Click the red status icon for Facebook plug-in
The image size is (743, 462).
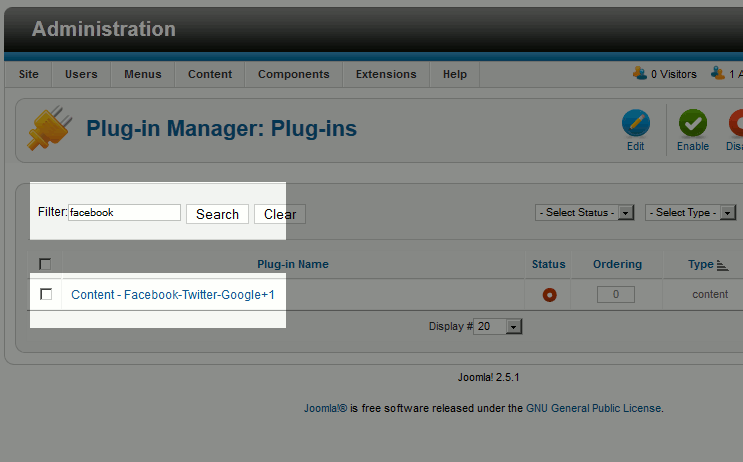tap(548, 295)
